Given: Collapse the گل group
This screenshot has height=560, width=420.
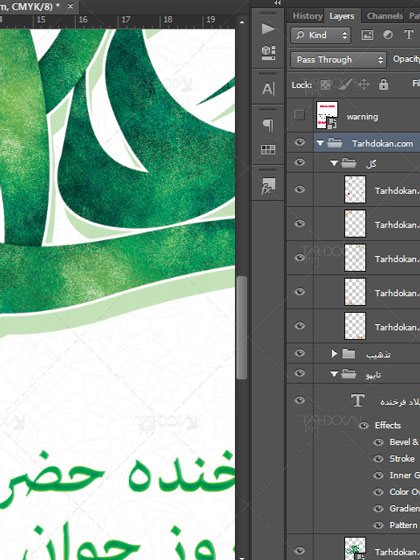Looking at the screenshot, I should 334,163.
